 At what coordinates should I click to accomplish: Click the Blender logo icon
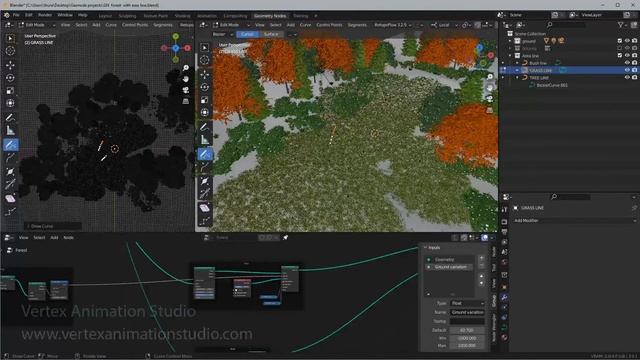(7, 15)
